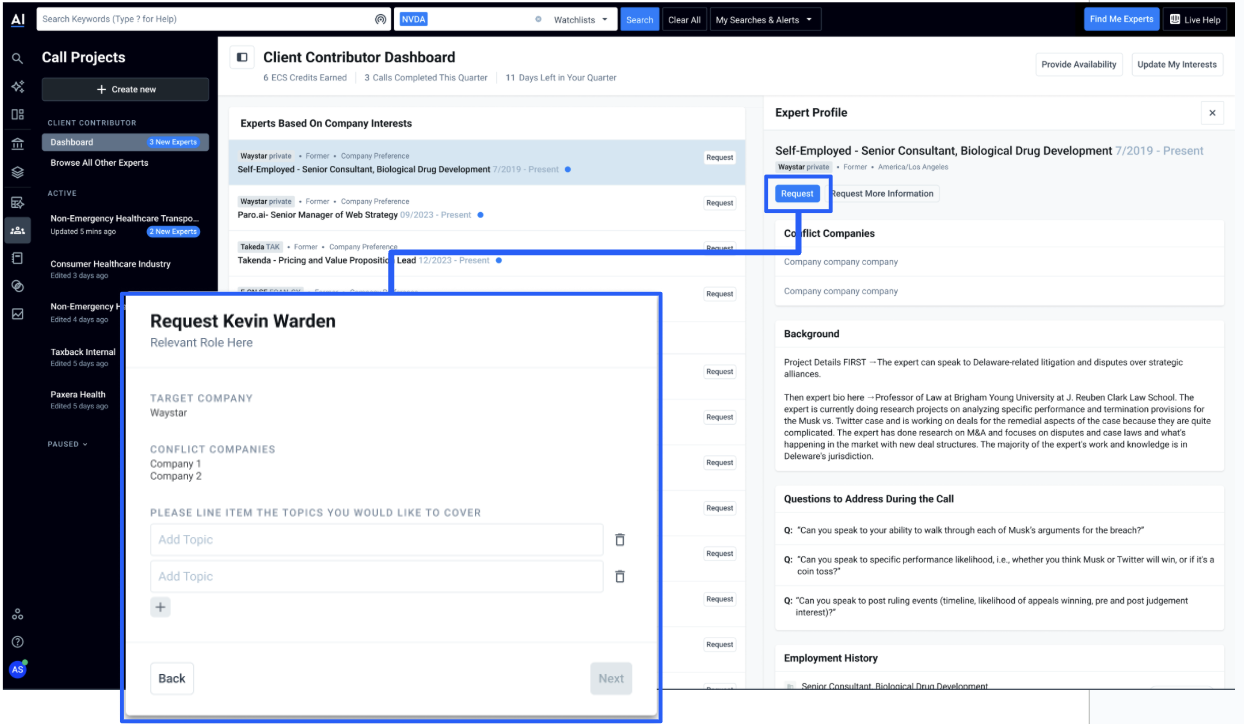Open the sparkle AI icon in sidebar
The width and height of the screenshot is (1244, 724).
point(17,88)
